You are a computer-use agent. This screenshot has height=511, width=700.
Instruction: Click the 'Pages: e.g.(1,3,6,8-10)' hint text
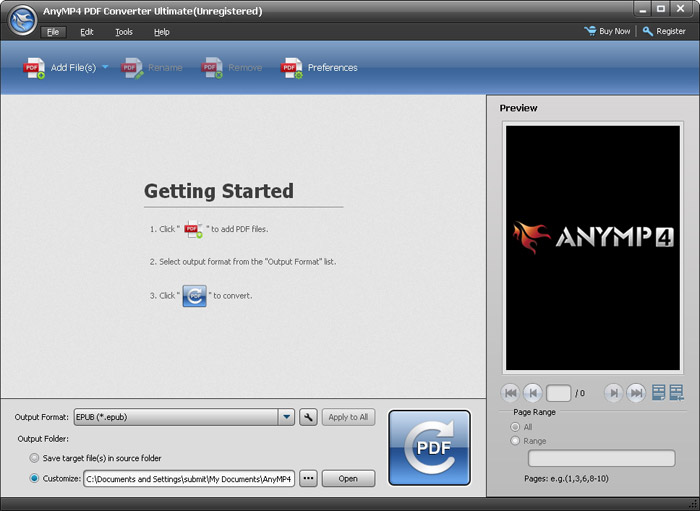point(566,479)
